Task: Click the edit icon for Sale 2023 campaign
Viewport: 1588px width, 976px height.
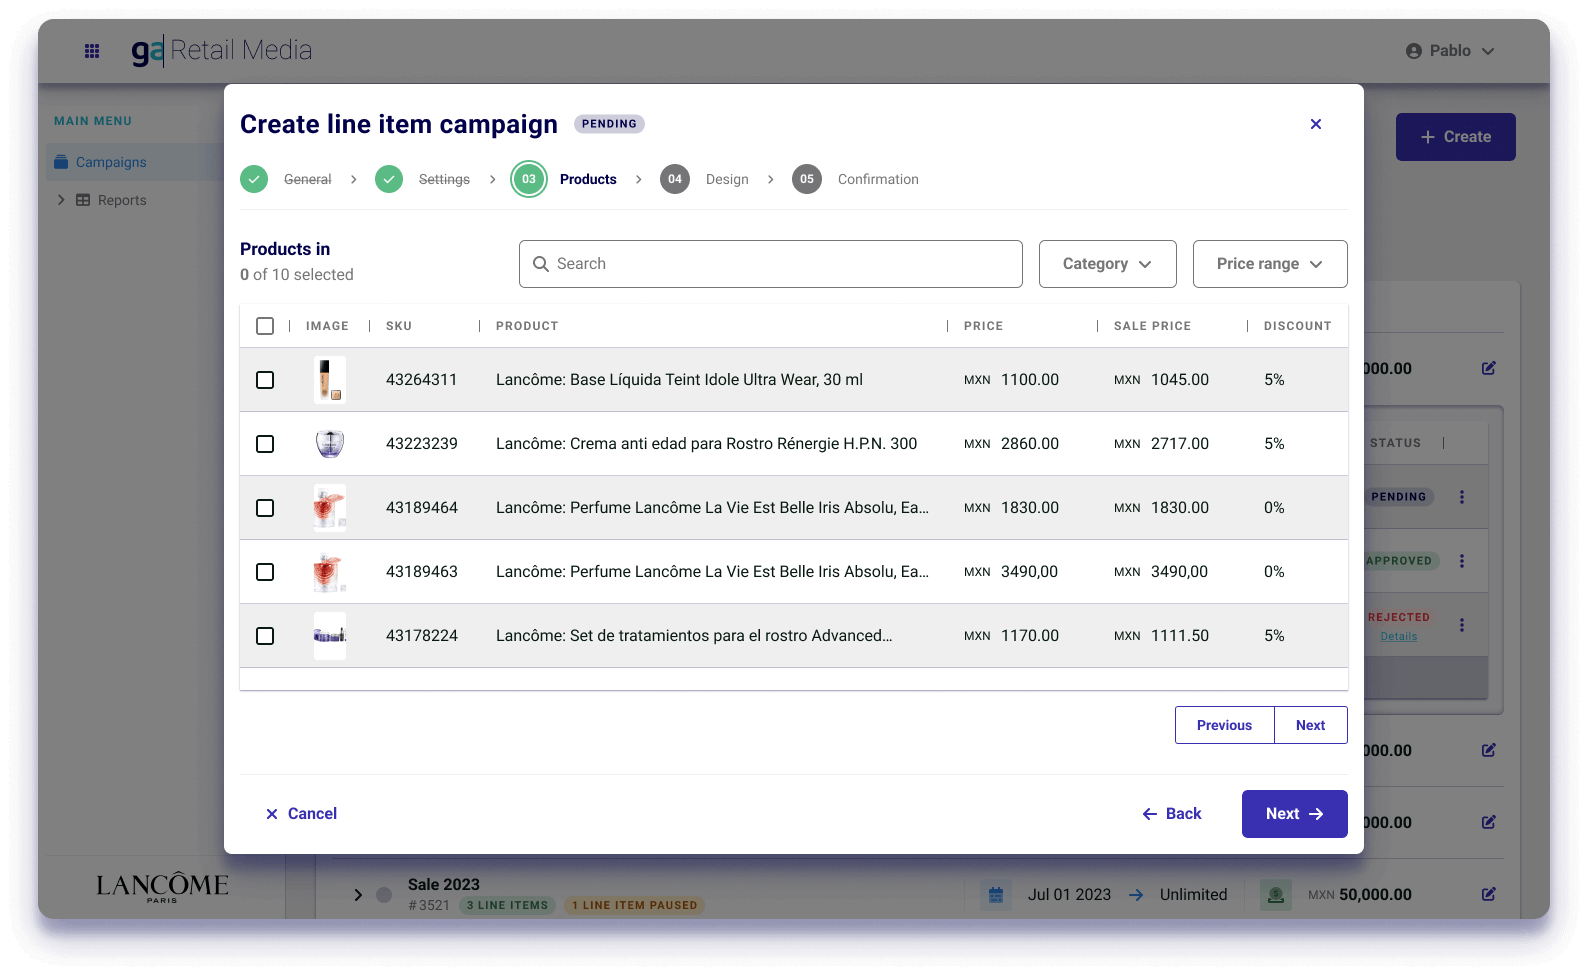Action: (x=1489, y=894)
